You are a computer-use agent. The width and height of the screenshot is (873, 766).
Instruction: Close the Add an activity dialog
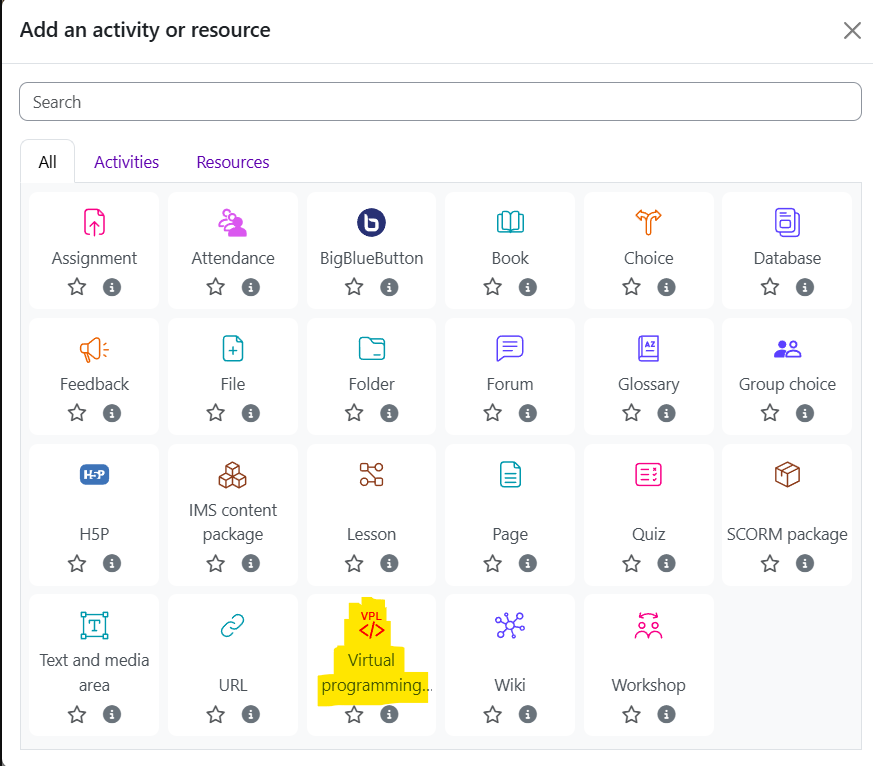tap(852, 30)
